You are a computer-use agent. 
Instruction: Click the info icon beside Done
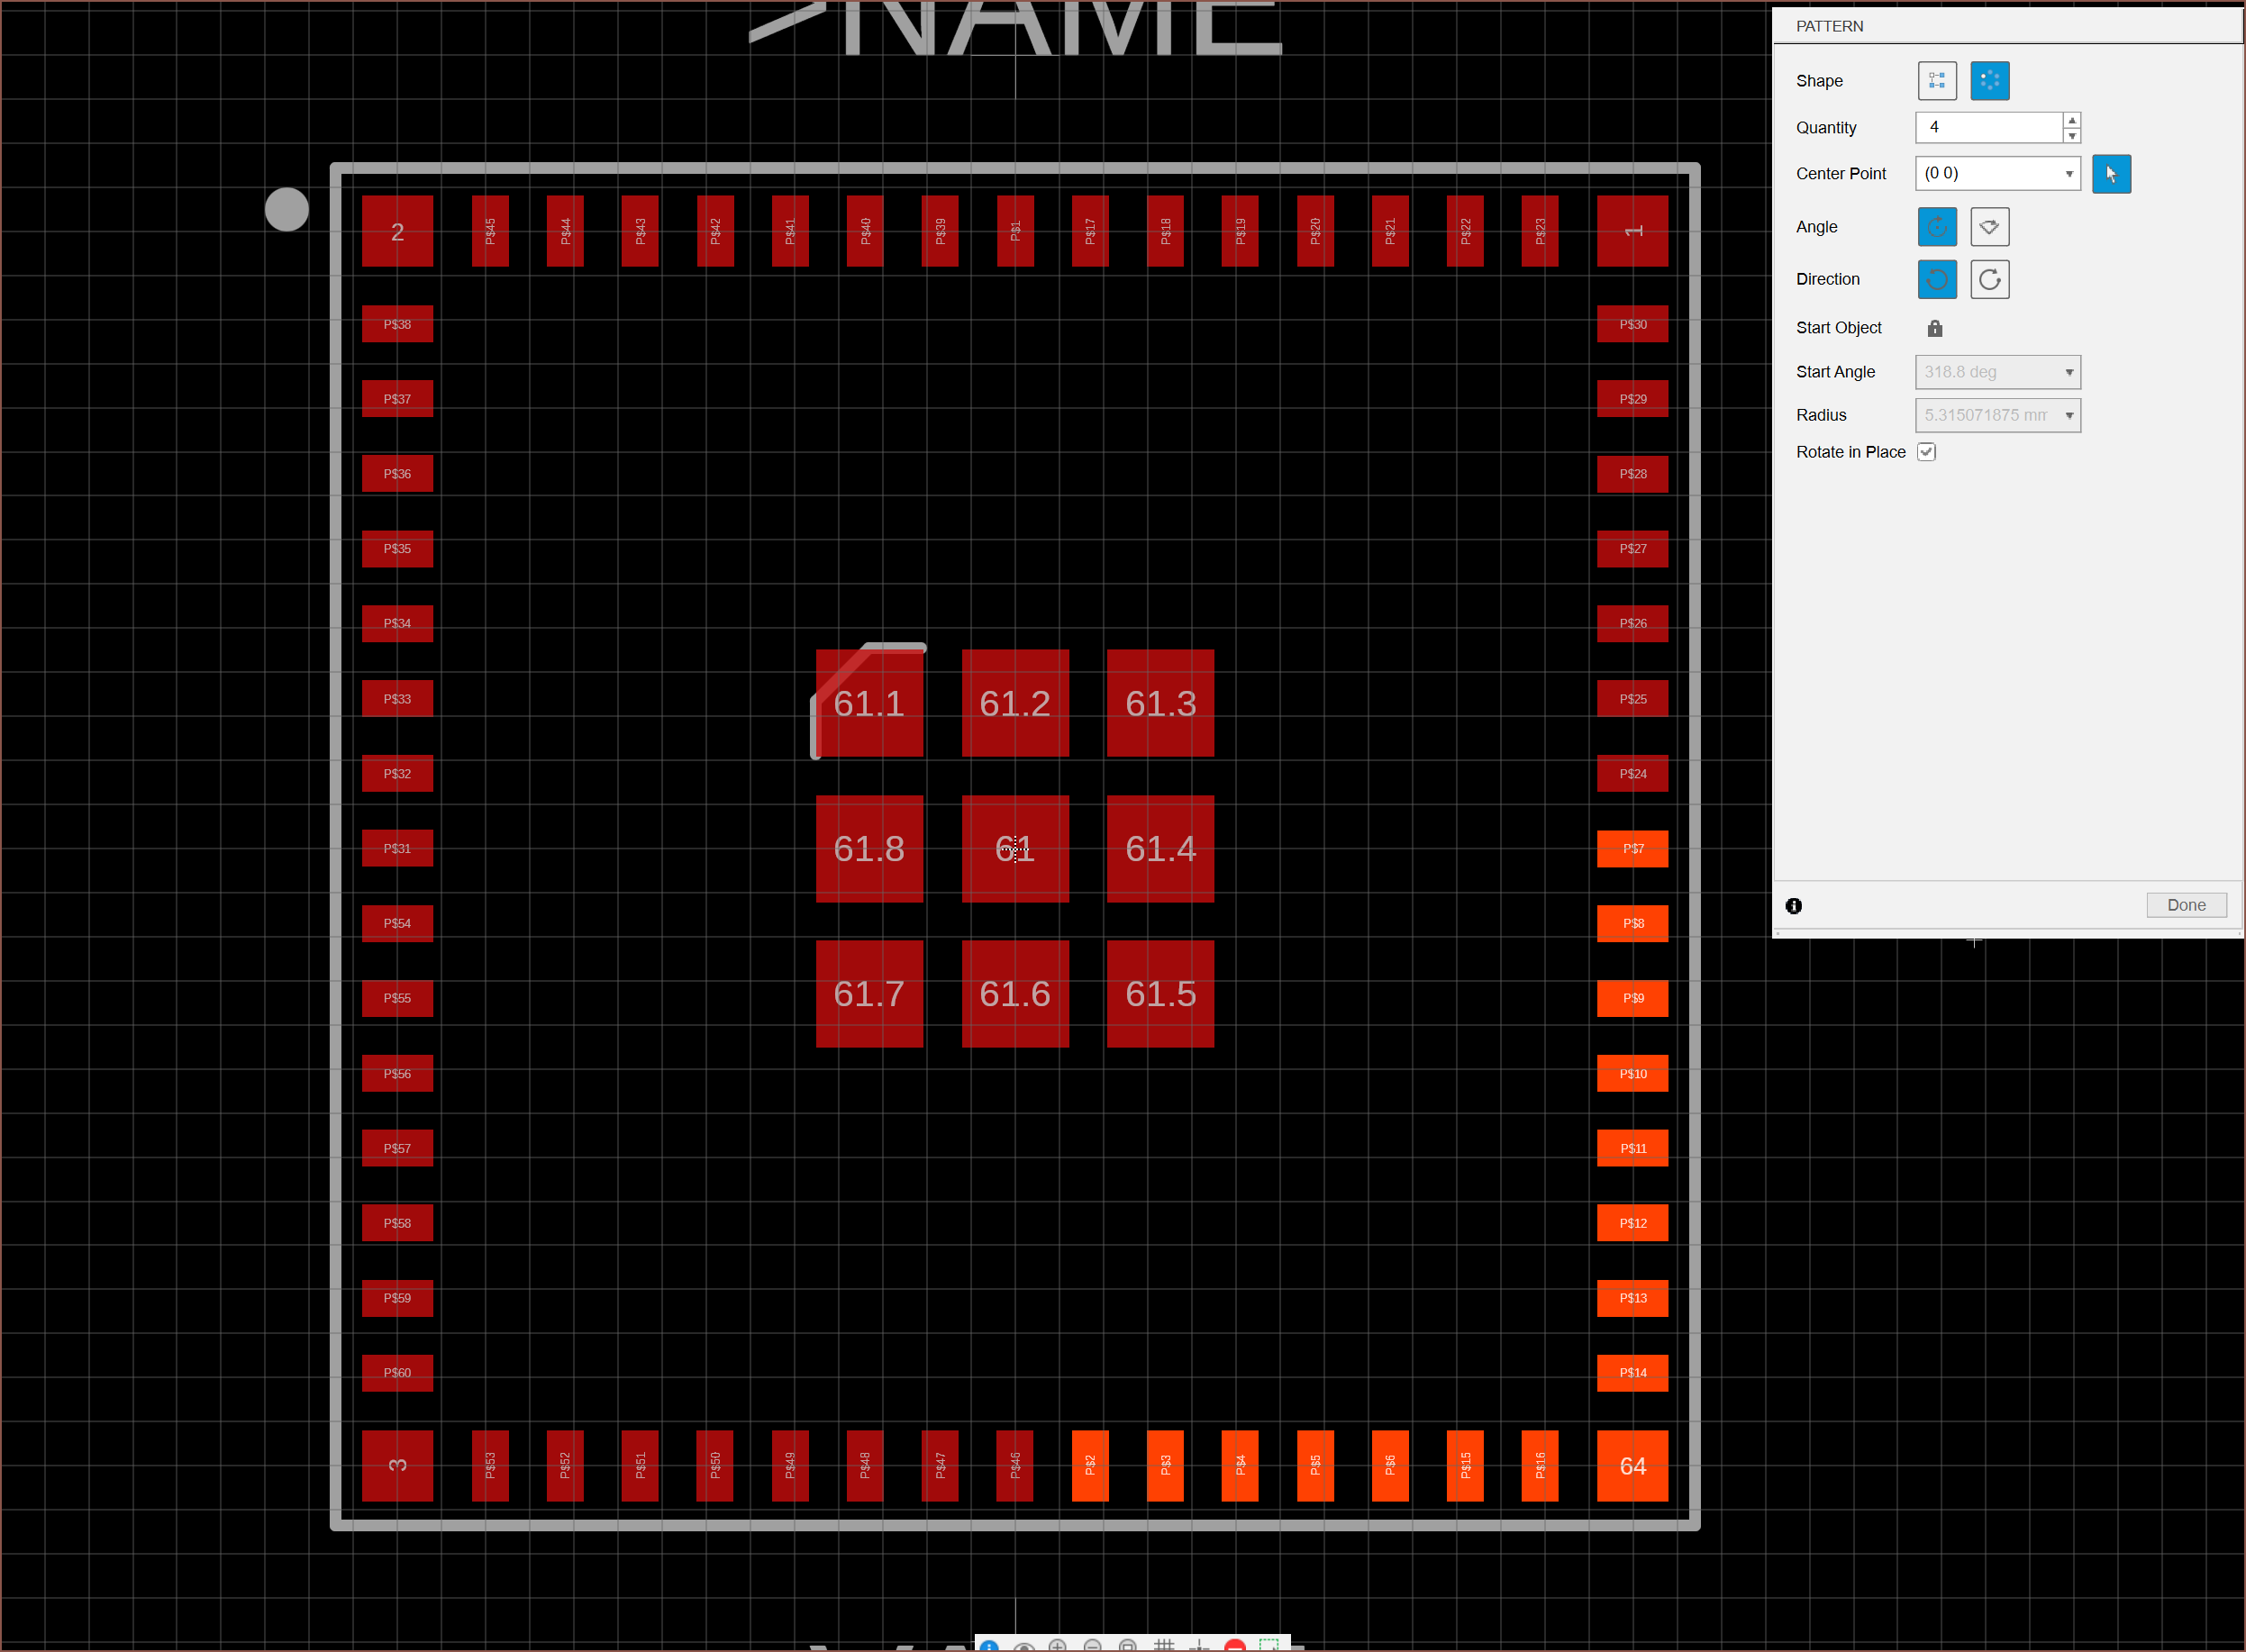coord(1793,906)
